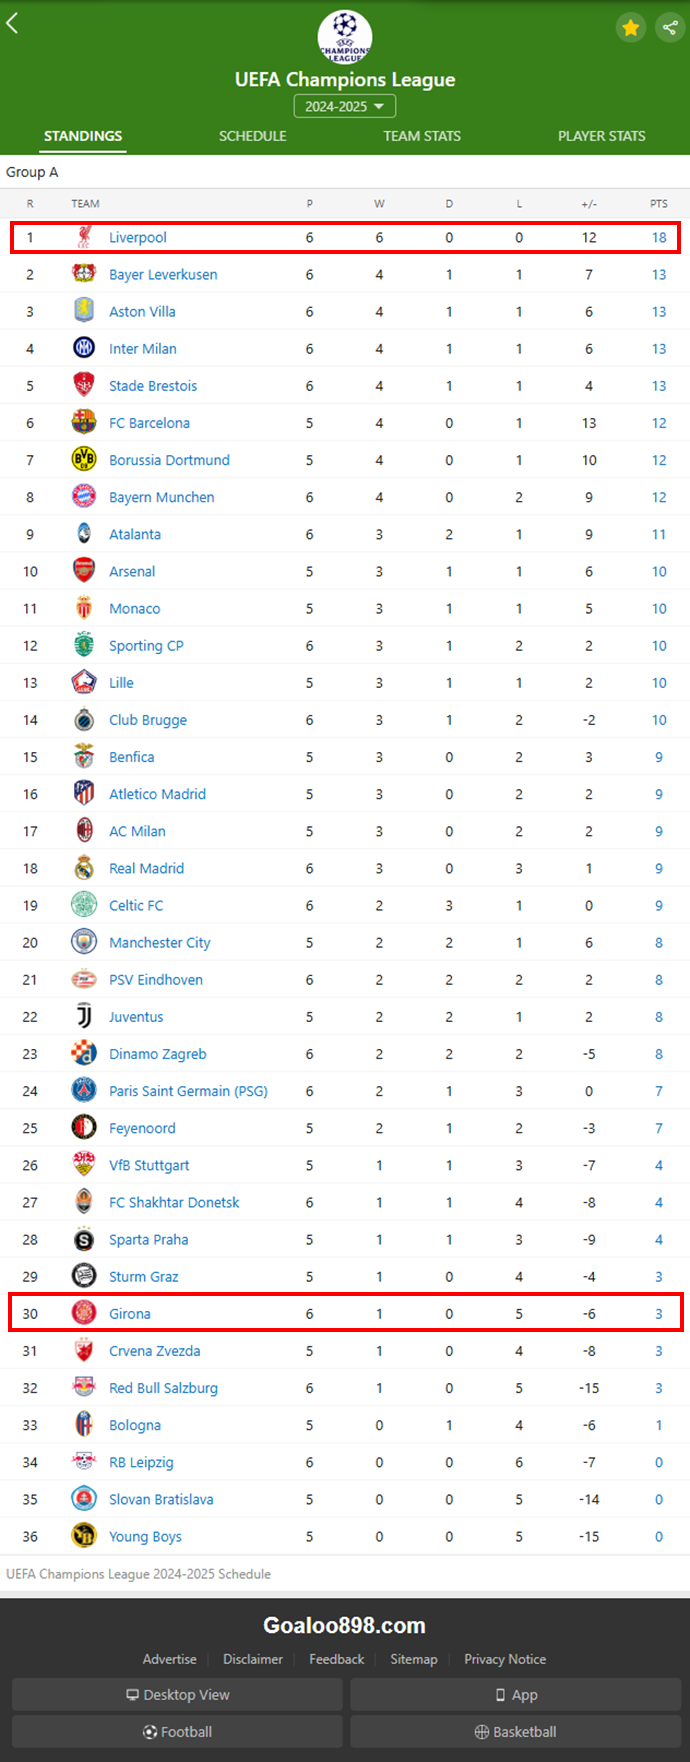The width and height of the screenshot is (690, 1762).
Task: Toggle the yellow star favorite icon
Action: click(x=631, y=27)
